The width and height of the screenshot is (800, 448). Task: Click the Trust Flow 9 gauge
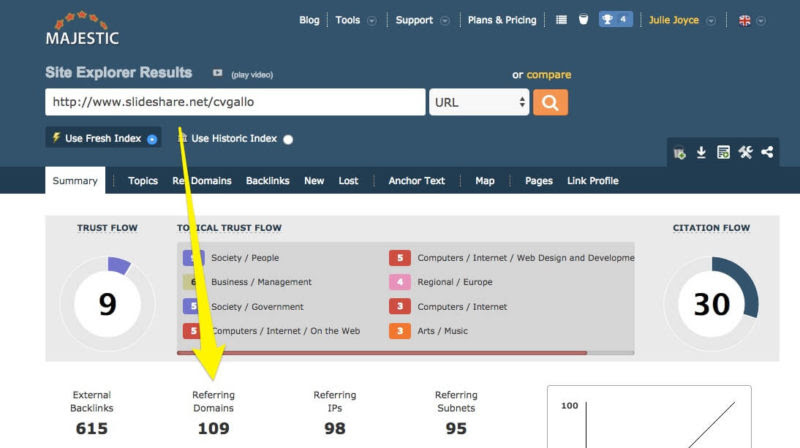click(108, 304)
